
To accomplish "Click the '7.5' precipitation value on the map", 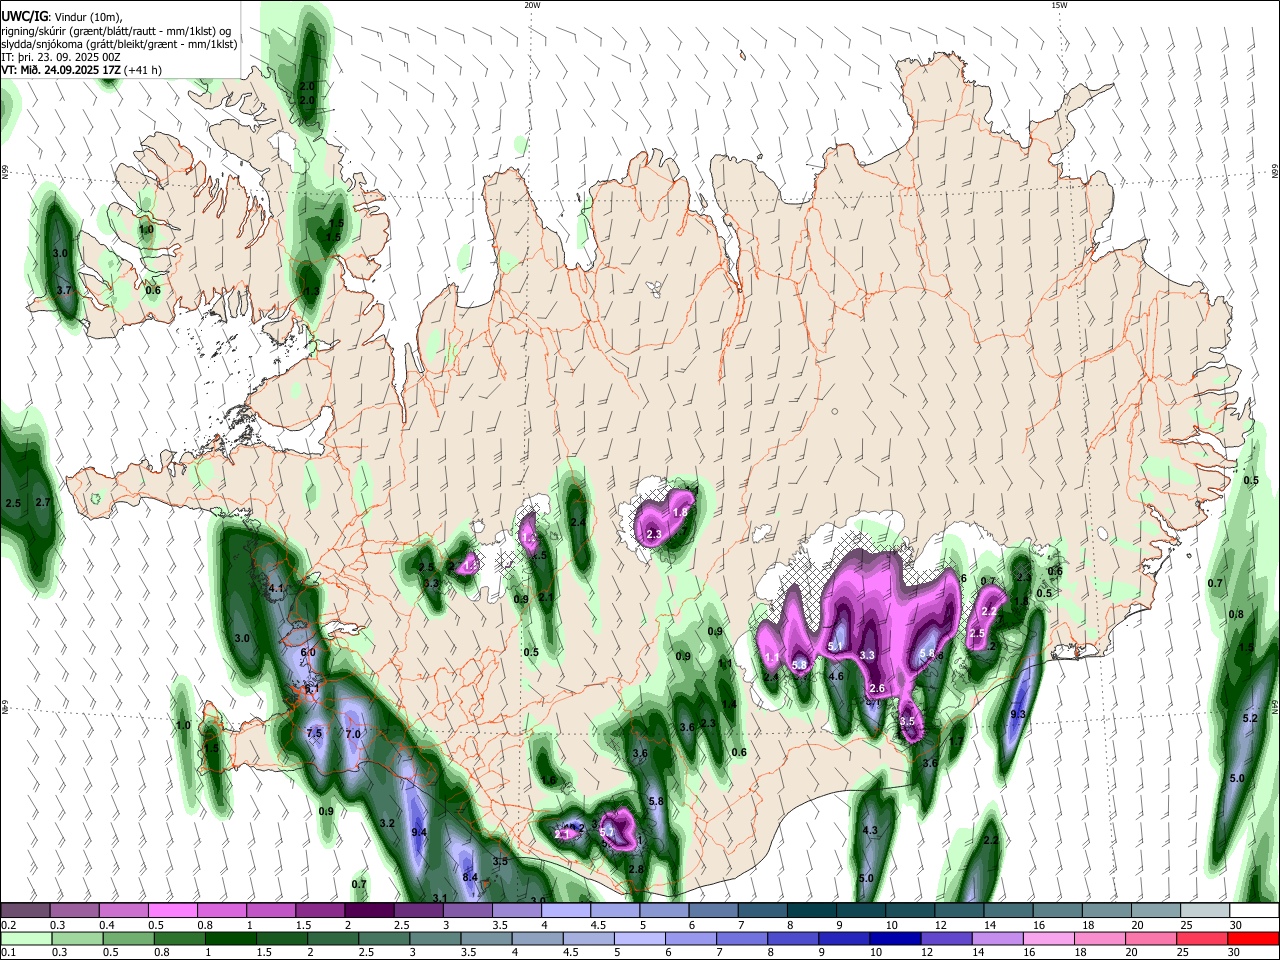I will 313,733.
